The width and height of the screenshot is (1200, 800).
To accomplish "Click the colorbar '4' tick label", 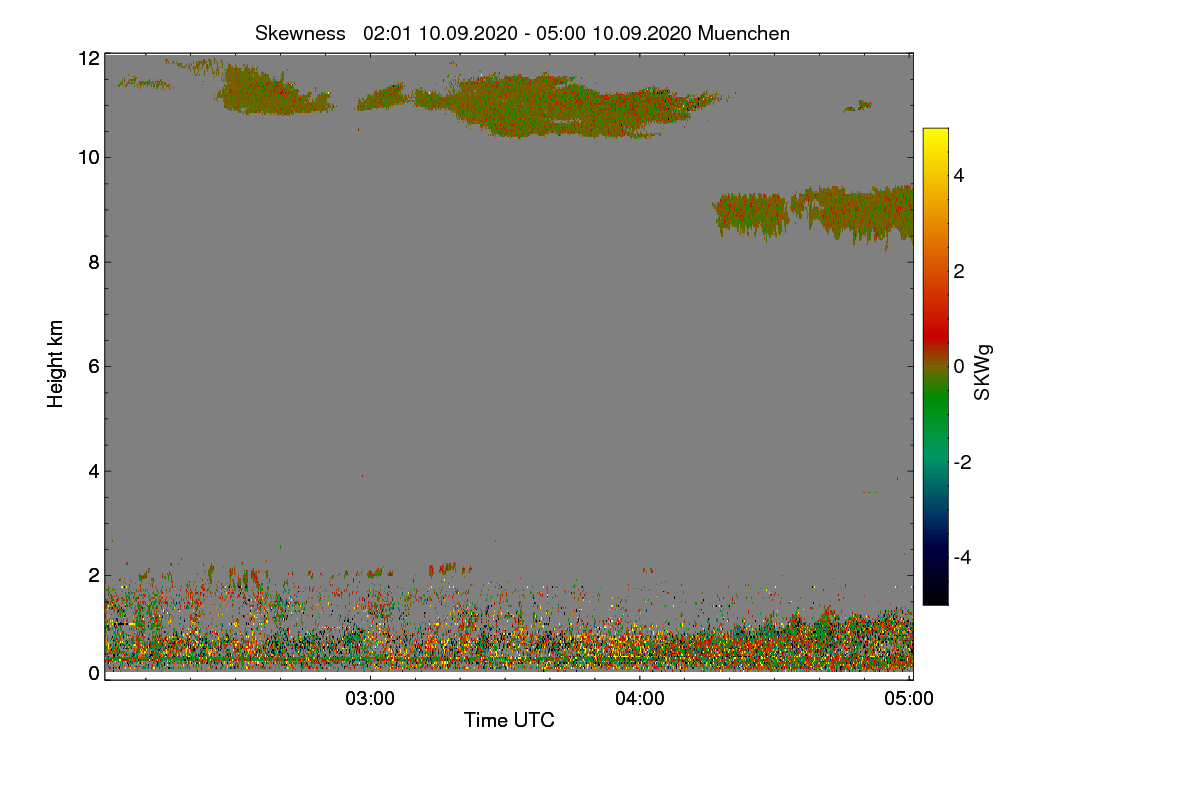I will tap(959, 175).
